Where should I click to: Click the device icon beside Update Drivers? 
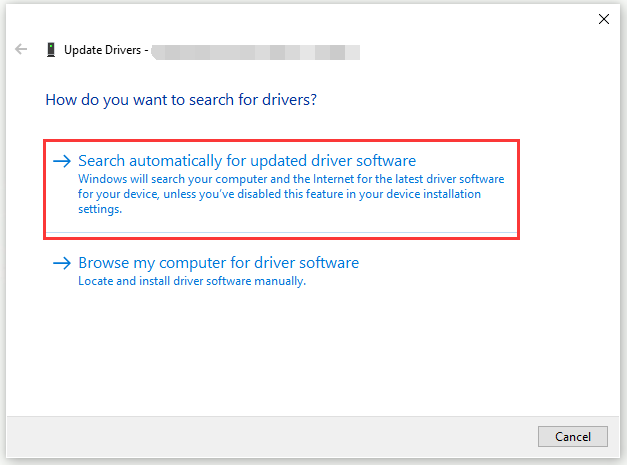pos(50,49)
